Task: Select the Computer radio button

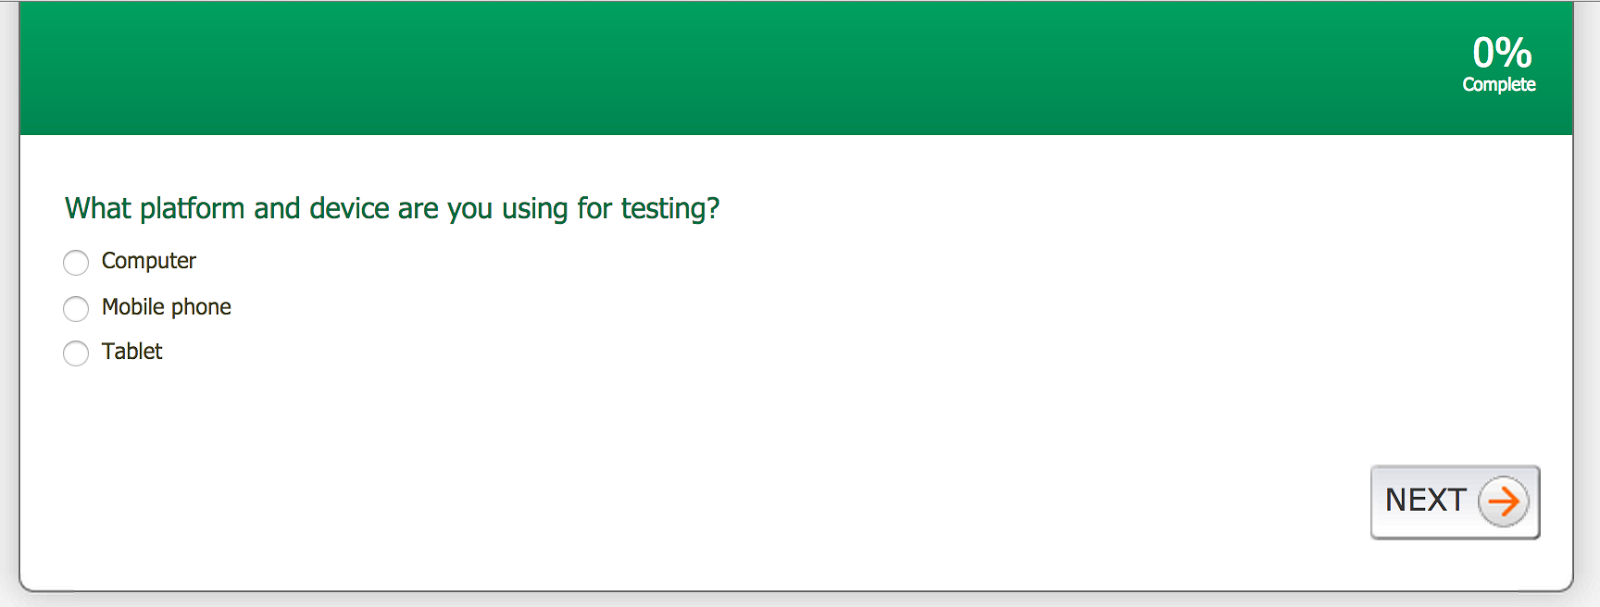Action: tap(76, 263)
